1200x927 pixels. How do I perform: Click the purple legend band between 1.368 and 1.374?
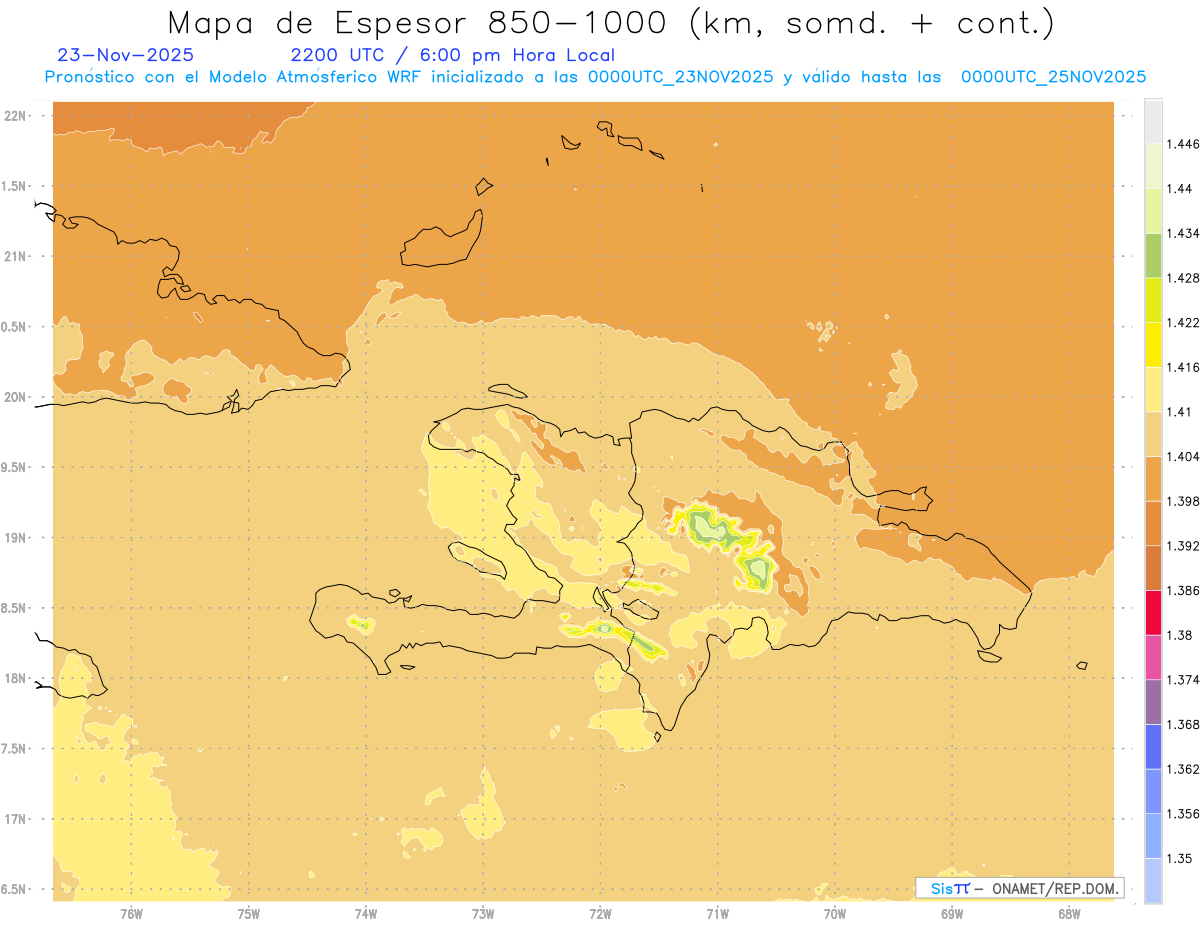pos(1153,702)
